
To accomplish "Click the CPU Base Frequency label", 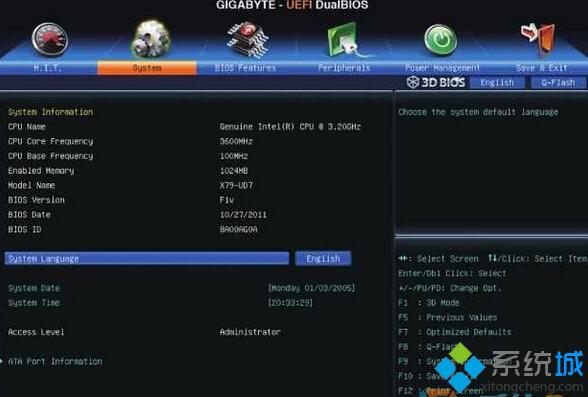I will point(50,156).
